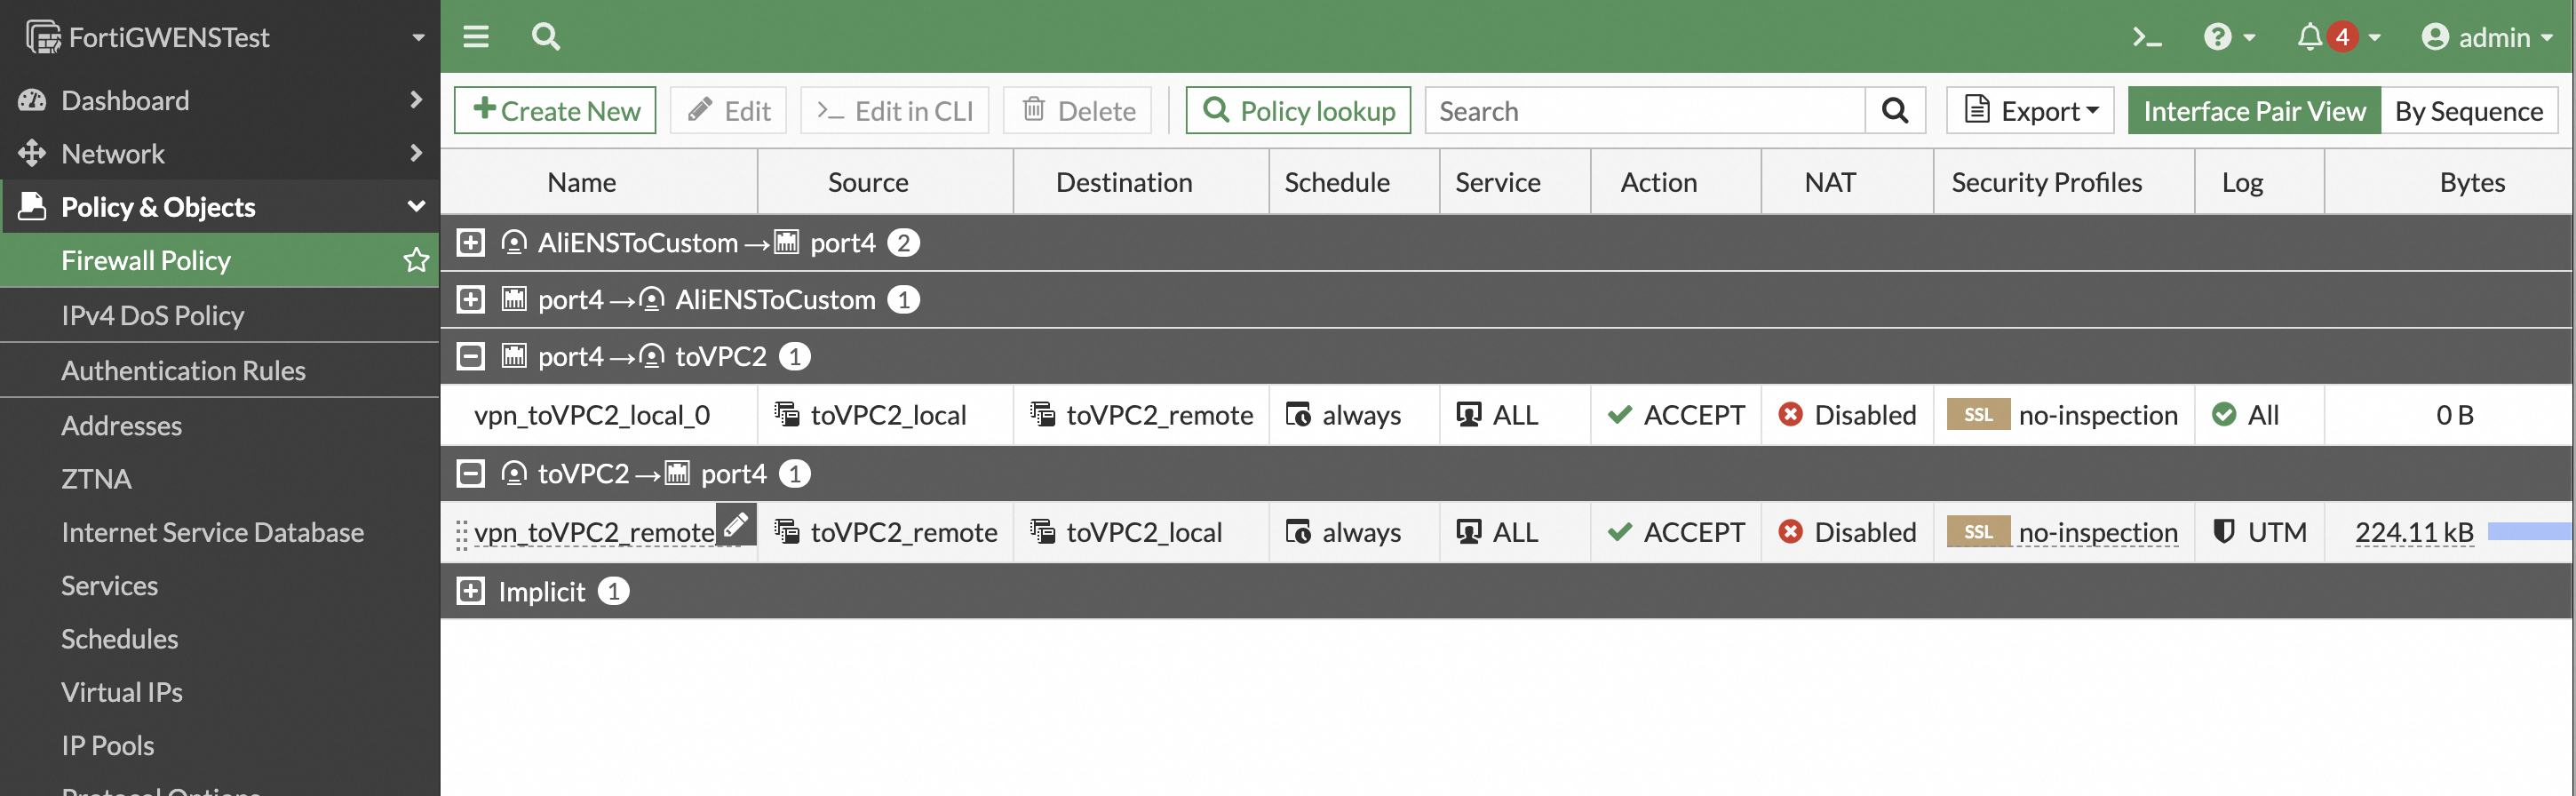
Task: Click Edit in CLI button
Action: (894, 110)
